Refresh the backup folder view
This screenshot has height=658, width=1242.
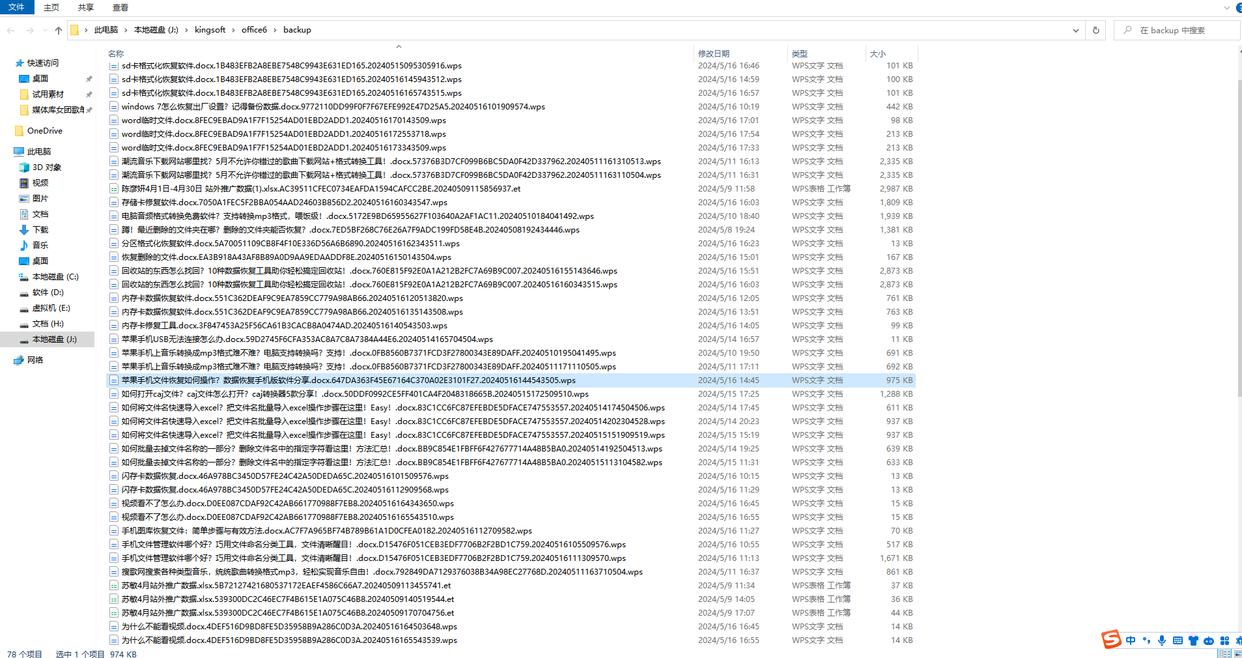coord(1096,30)
